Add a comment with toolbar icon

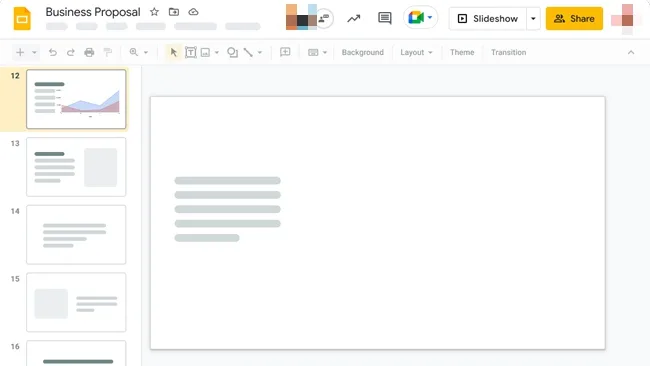pyautogui.click(x=285, y=52)
